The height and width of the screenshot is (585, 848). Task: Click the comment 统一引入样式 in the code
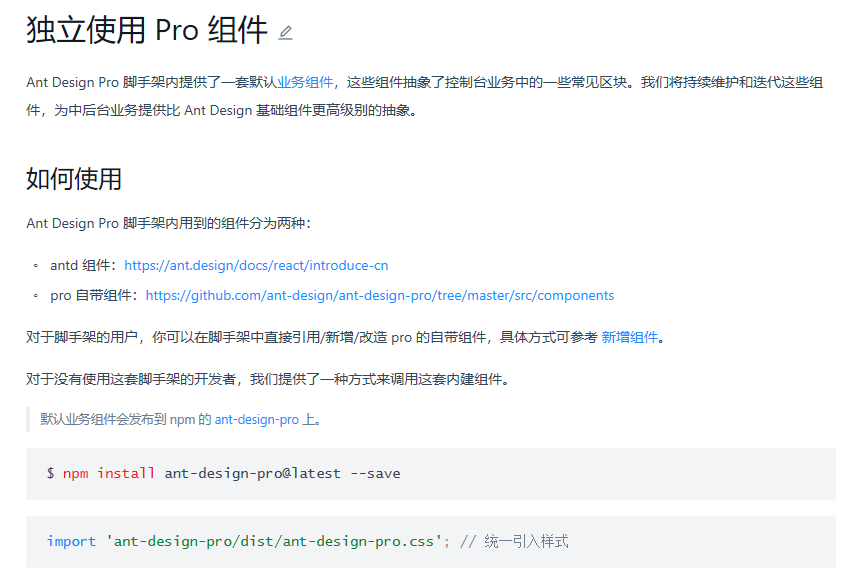(526, 541)
